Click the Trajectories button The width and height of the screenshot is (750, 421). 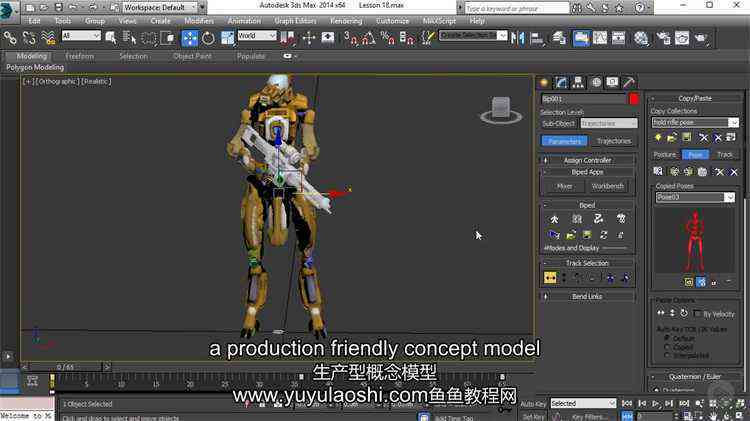click(x=614, y=141)
